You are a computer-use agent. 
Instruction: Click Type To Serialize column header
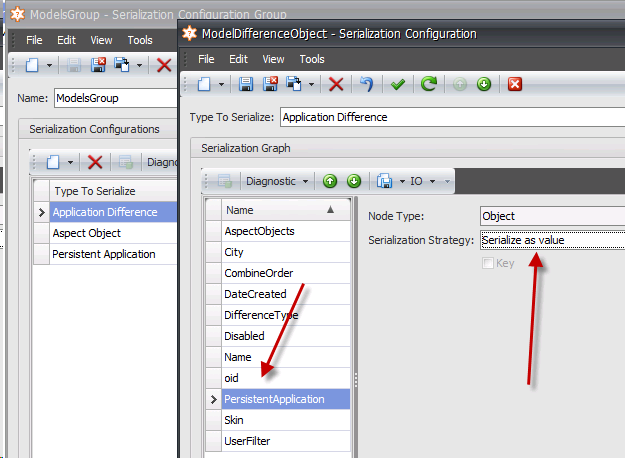coord(113,191)
